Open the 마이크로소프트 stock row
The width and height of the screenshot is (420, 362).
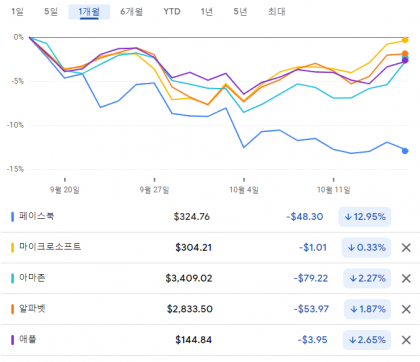pos(210,248)
